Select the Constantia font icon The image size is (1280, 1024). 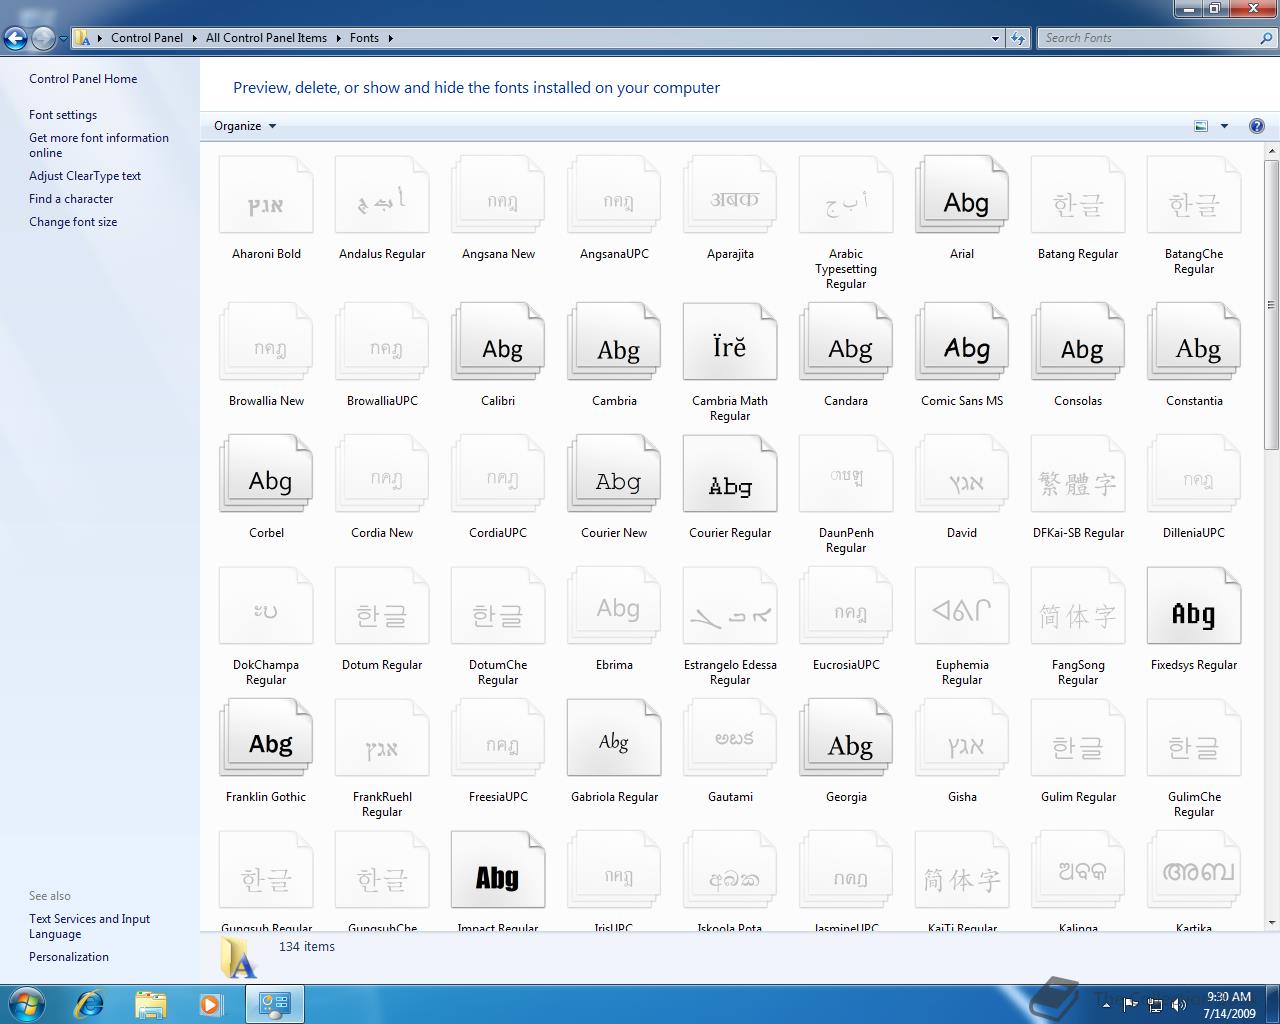coord(1194,343)
